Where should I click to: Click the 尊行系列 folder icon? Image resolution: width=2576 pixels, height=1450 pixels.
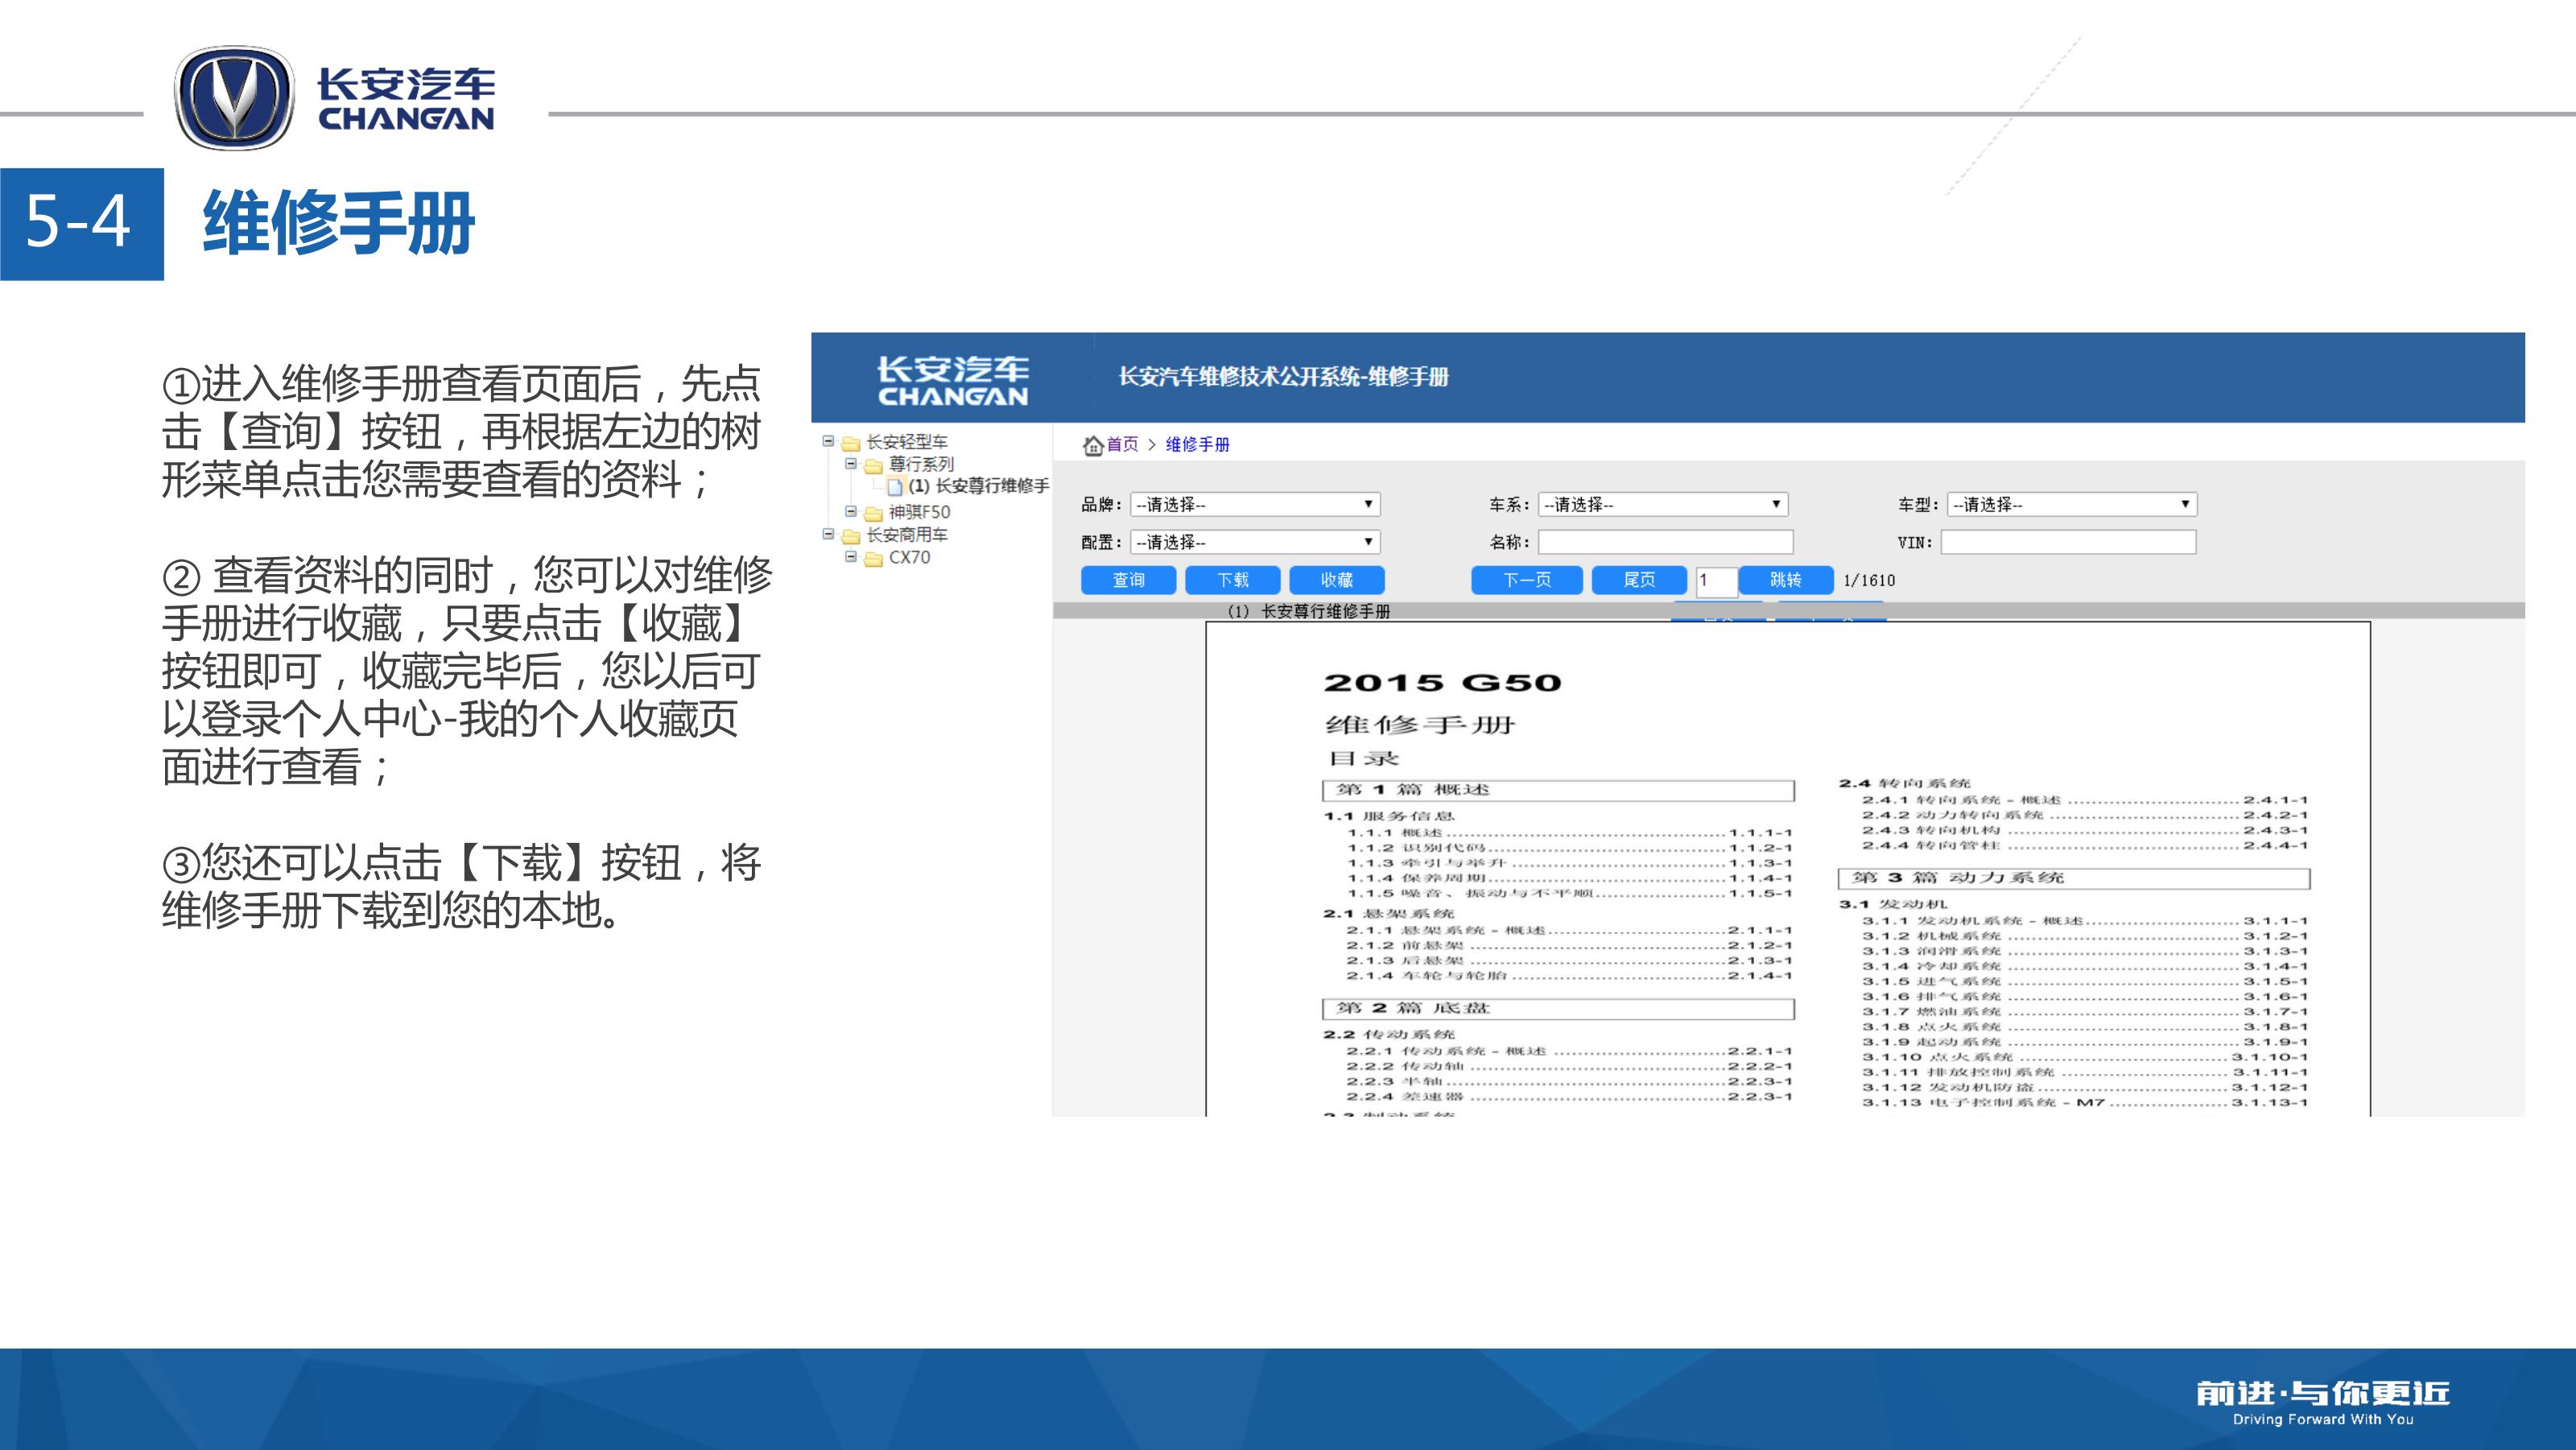(x=874, y=465)
